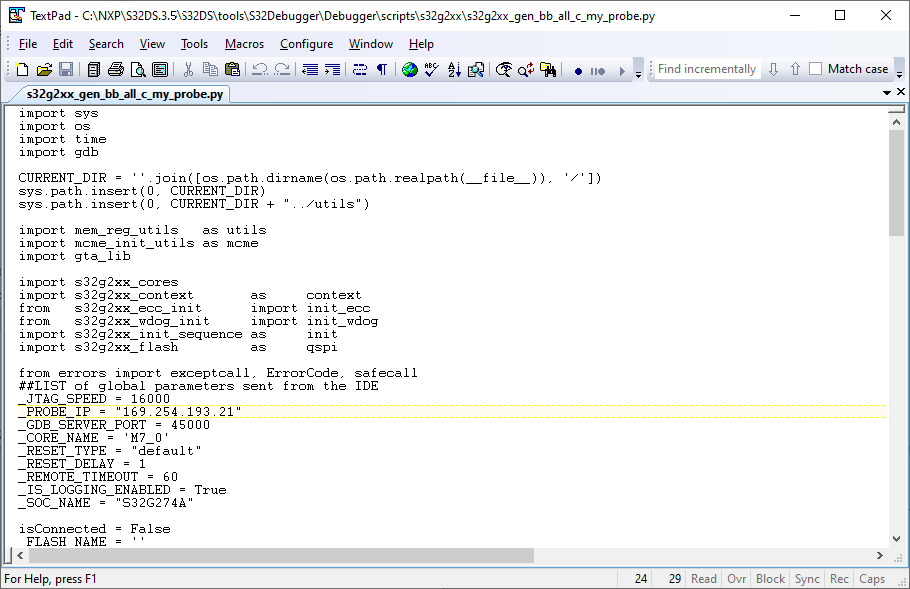Expand the main toolbar overflow options arrow
This screenshot has width=910, height=589.
638,70
